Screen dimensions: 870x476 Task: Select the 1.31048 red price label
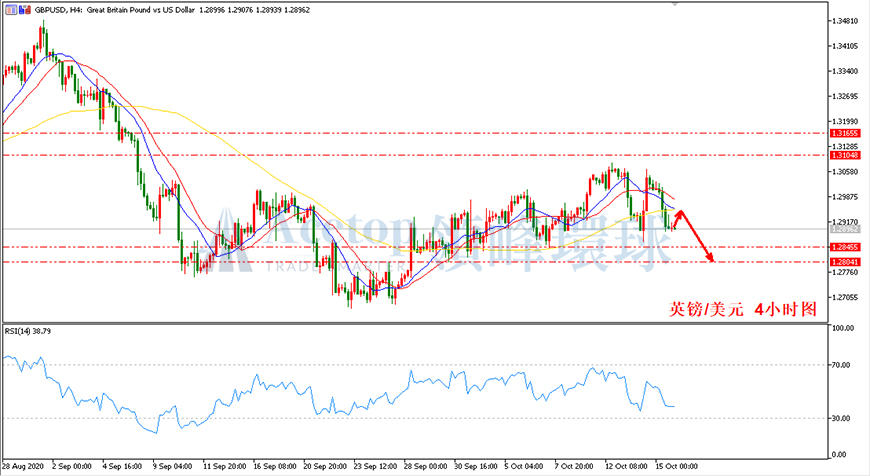pyautogui.click(x=845, y=155)
